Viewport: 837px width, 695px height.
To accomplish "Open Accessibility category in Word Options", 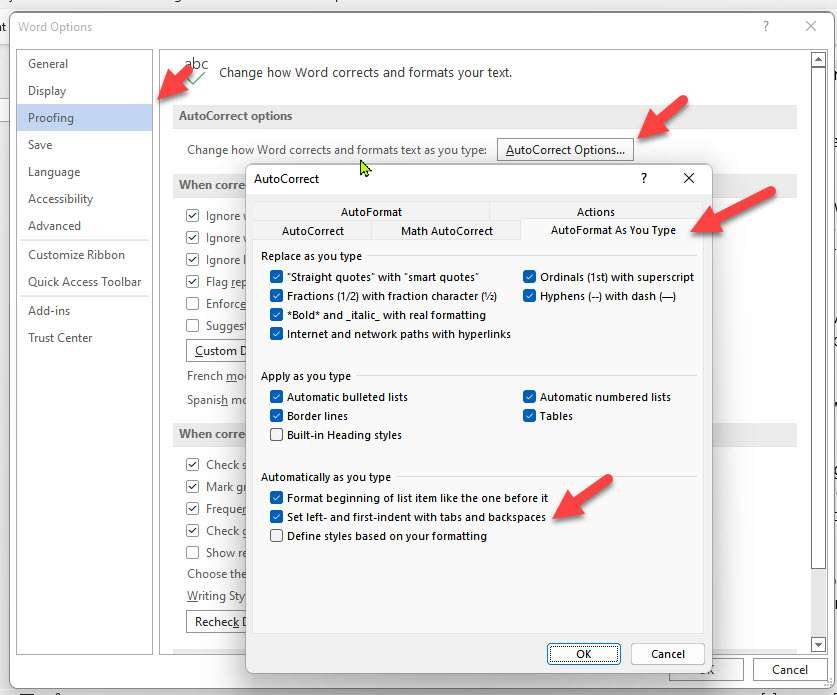I will point(84,199).
